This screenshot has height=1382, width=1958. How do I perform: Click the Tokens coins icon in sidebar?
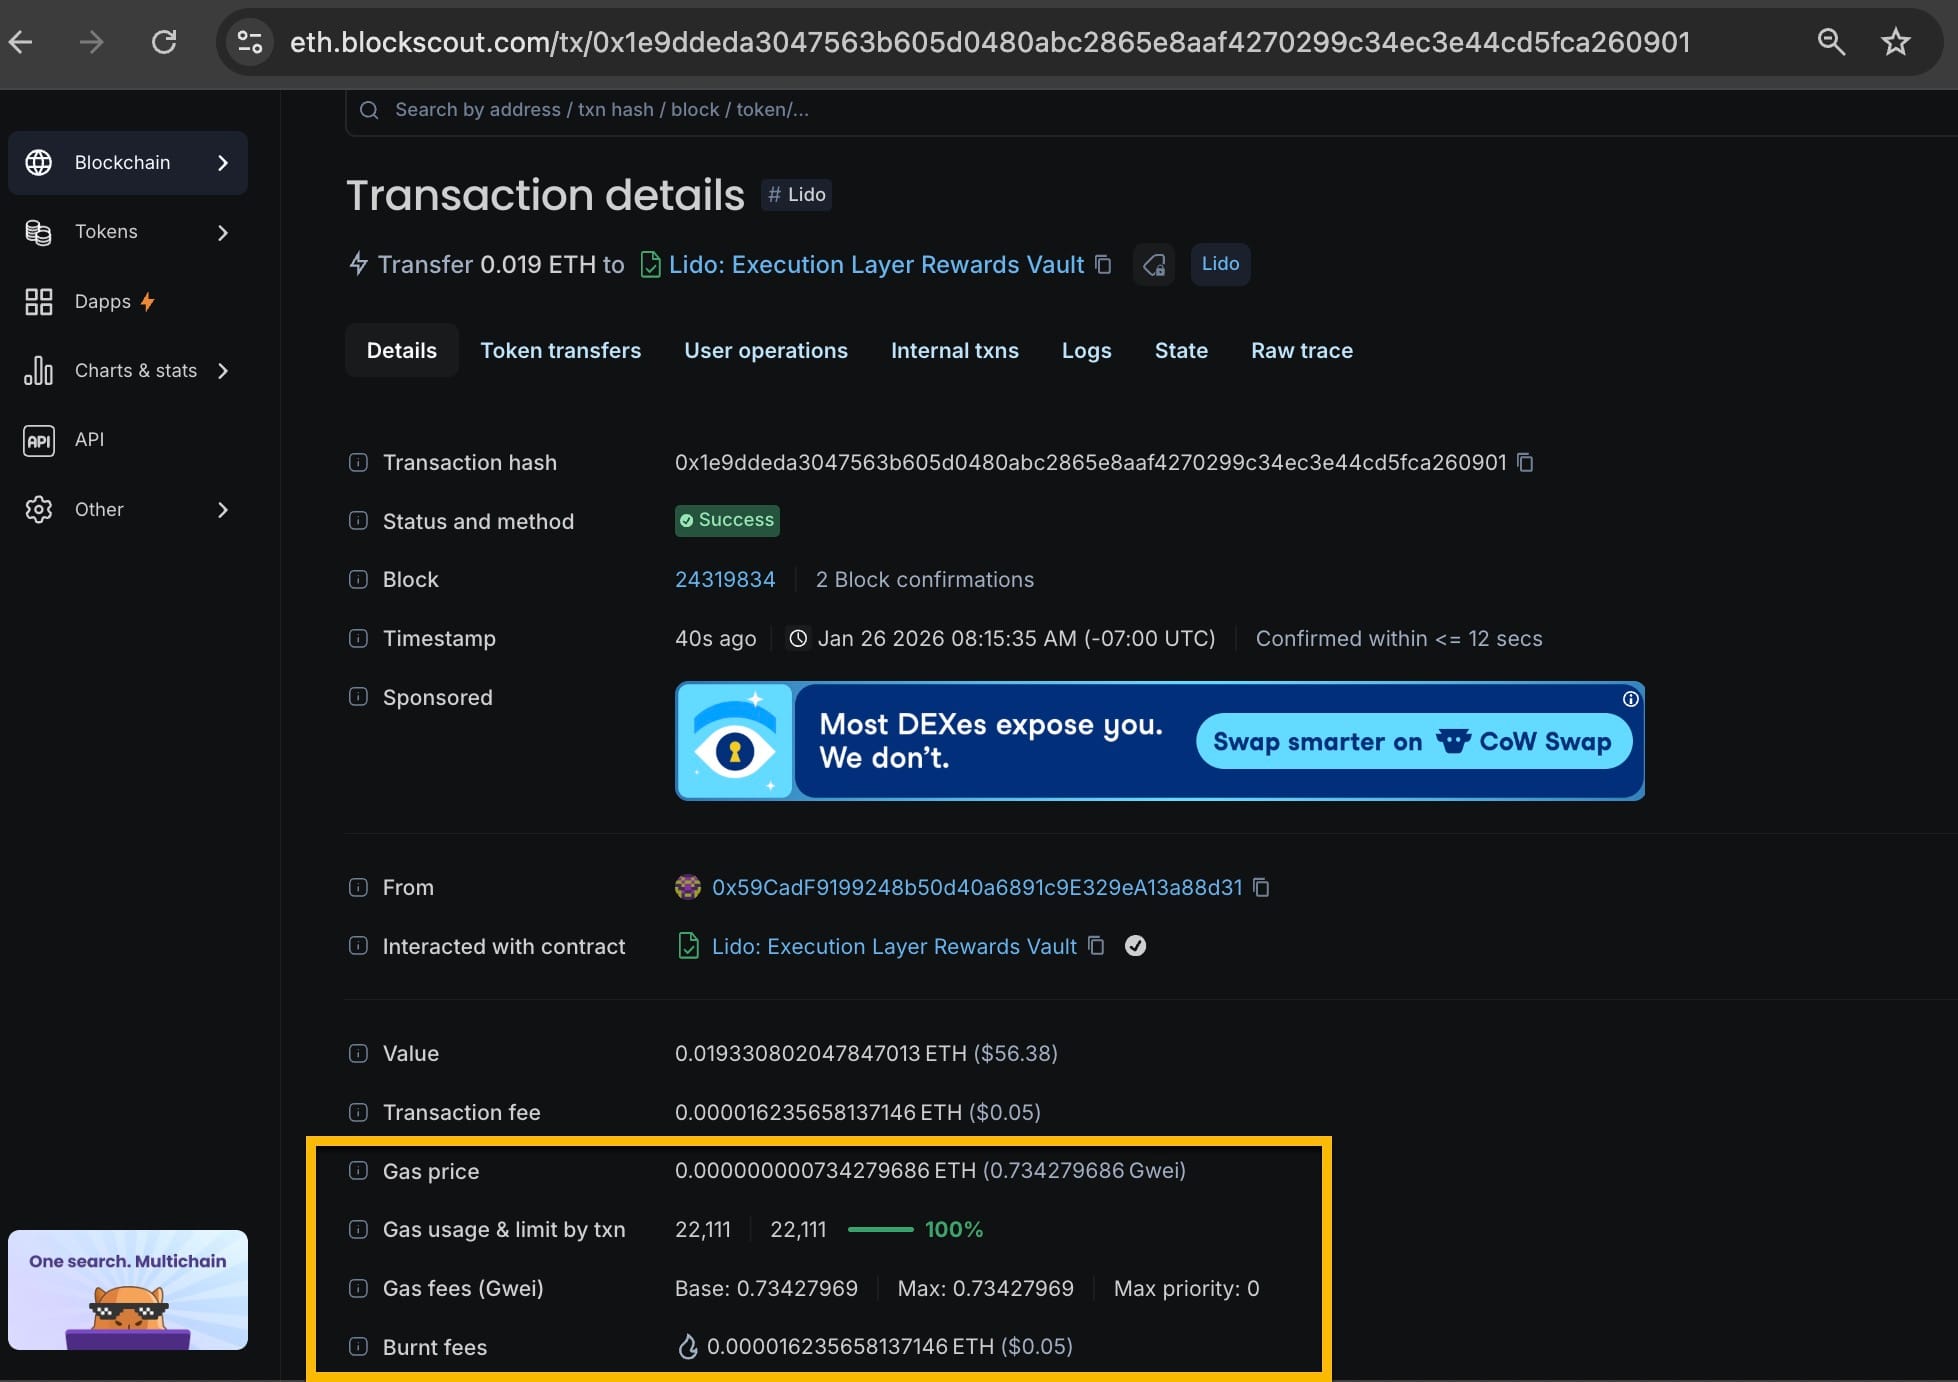[39, 231]
